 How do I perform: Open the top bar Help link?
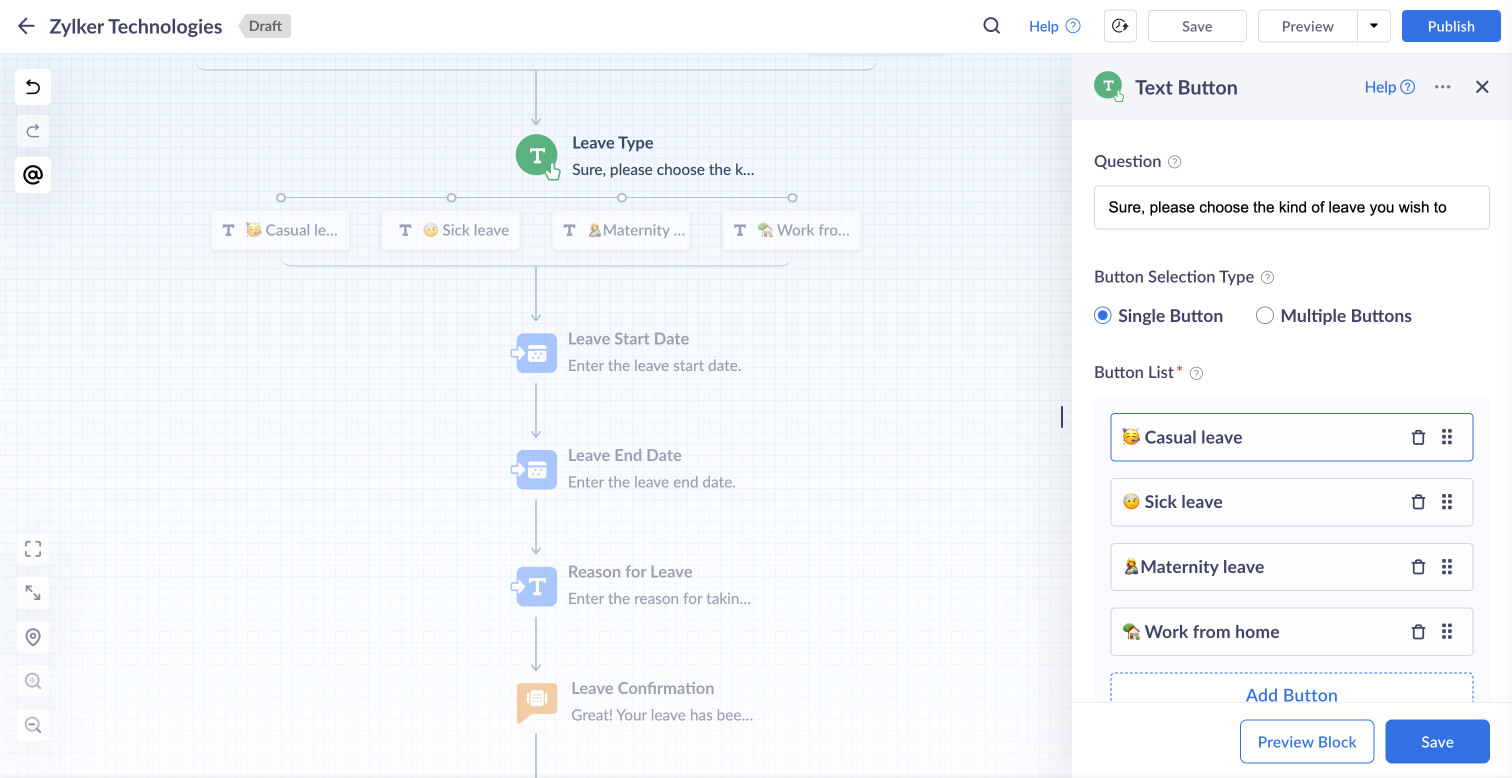tap(1054, 26)
